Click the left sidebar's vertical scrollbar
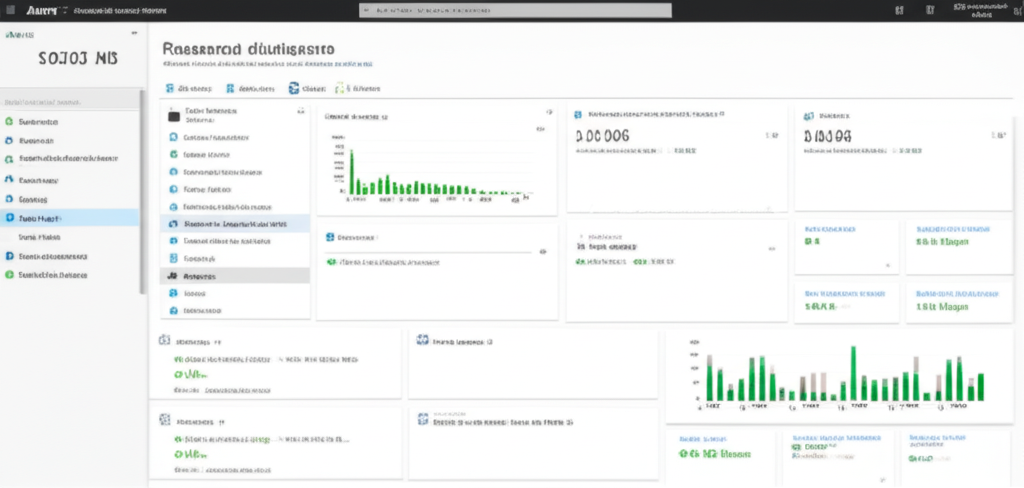This screenshot has height=488, width=1024. click(142, 192)
